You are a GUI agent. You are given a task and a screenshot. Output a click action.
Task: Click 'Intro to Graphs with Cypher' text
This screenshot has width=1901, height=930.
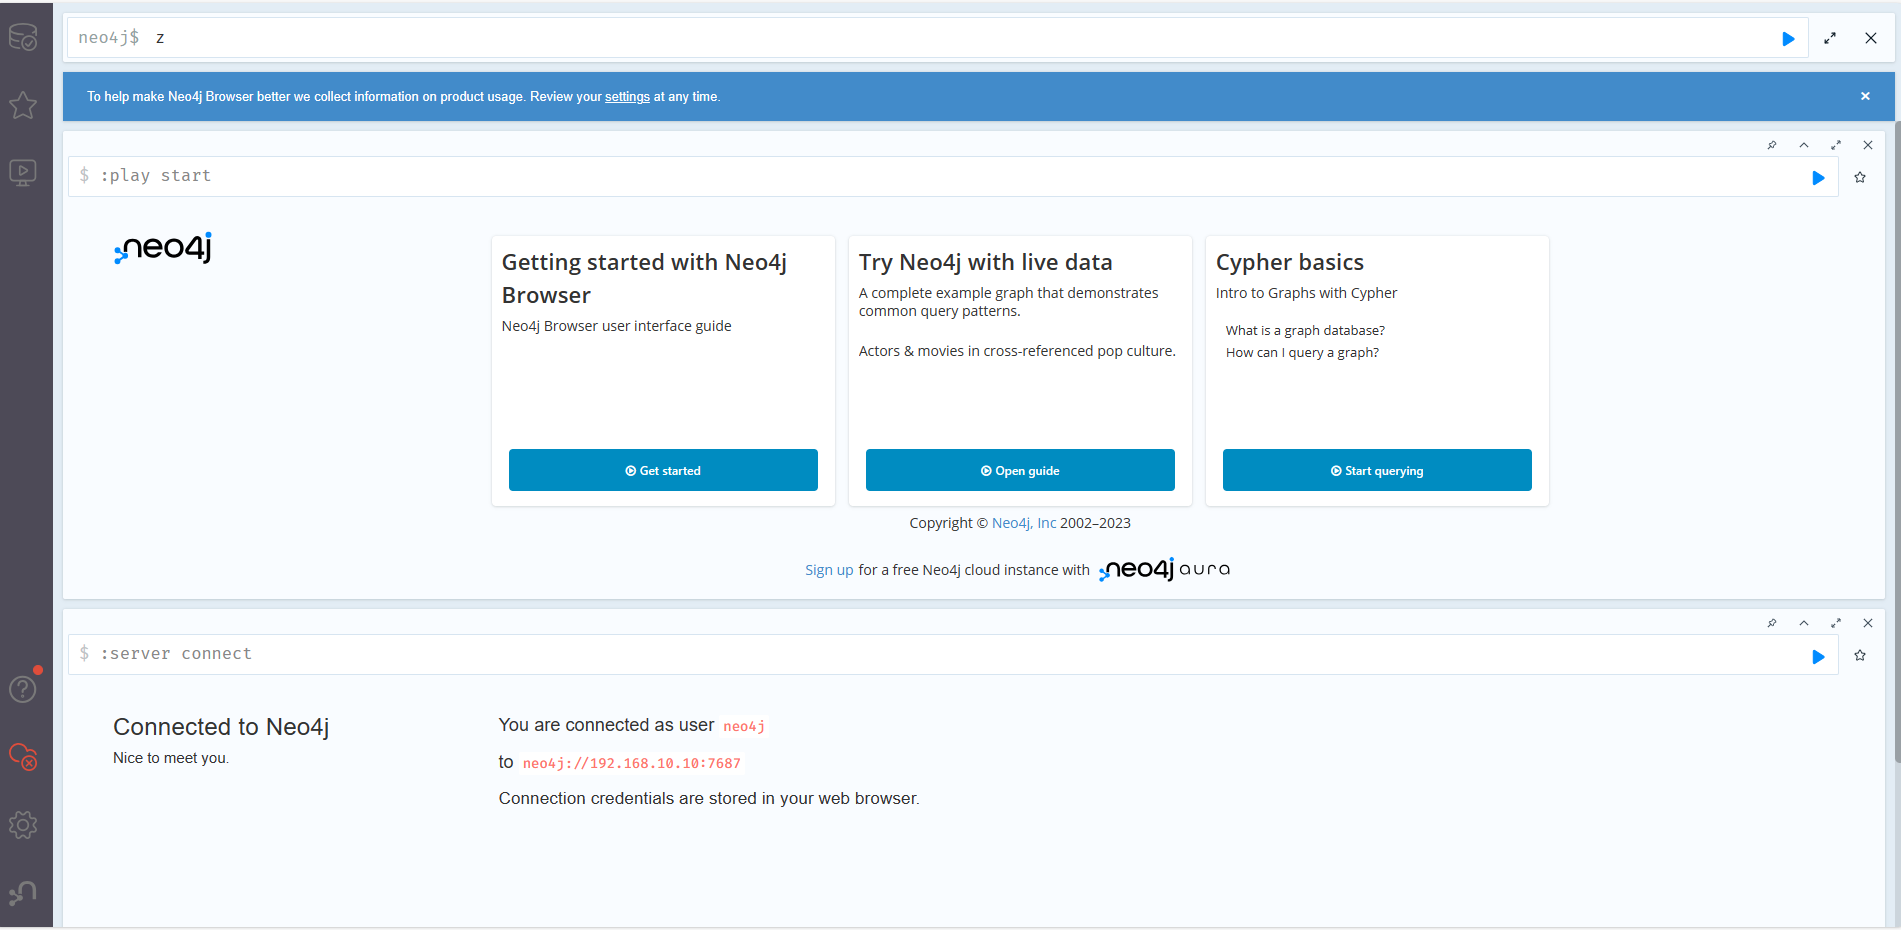[x=1307, y=293]
